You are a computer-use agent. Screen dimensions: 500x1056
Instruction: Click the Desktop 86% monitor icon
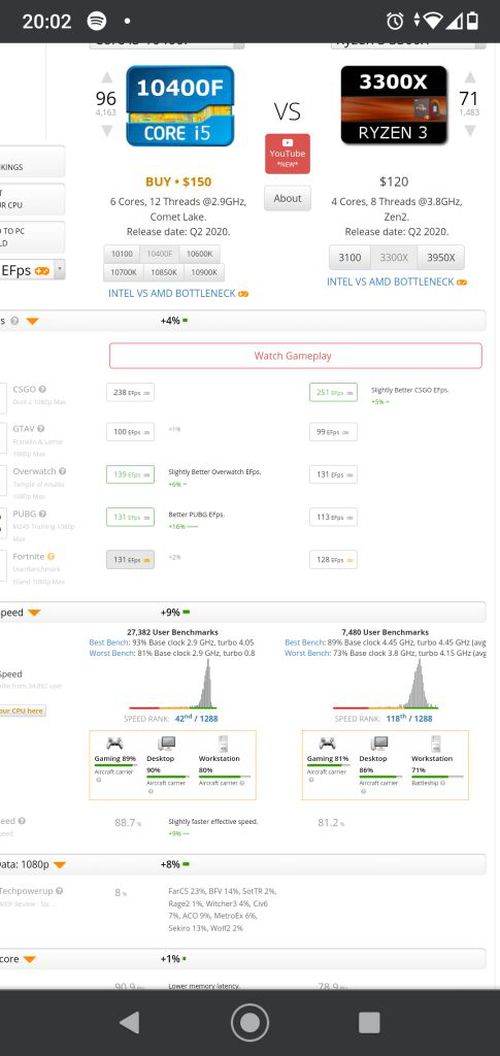(x=379, y=744)
